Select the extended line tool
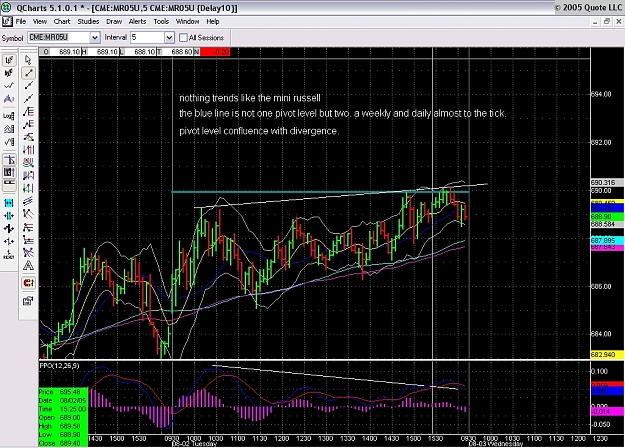The image size is (625, 448). point(28,98)
